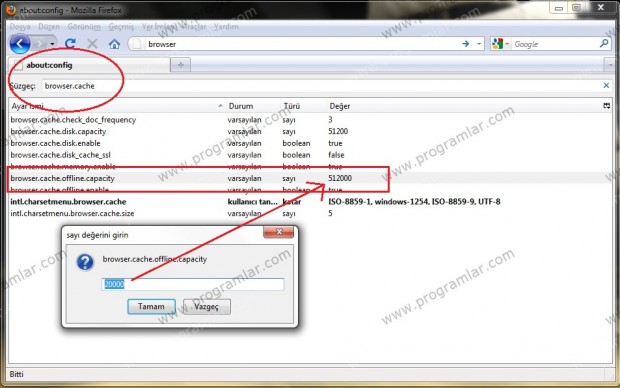Close the 'sayı değerini girin' dialog

[x=278, y=232]
